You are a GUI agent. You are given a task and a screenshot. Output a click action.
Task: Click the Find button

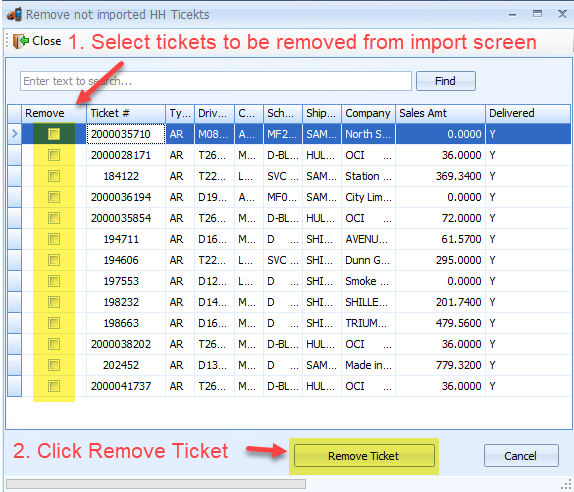[x=446, y=81]
